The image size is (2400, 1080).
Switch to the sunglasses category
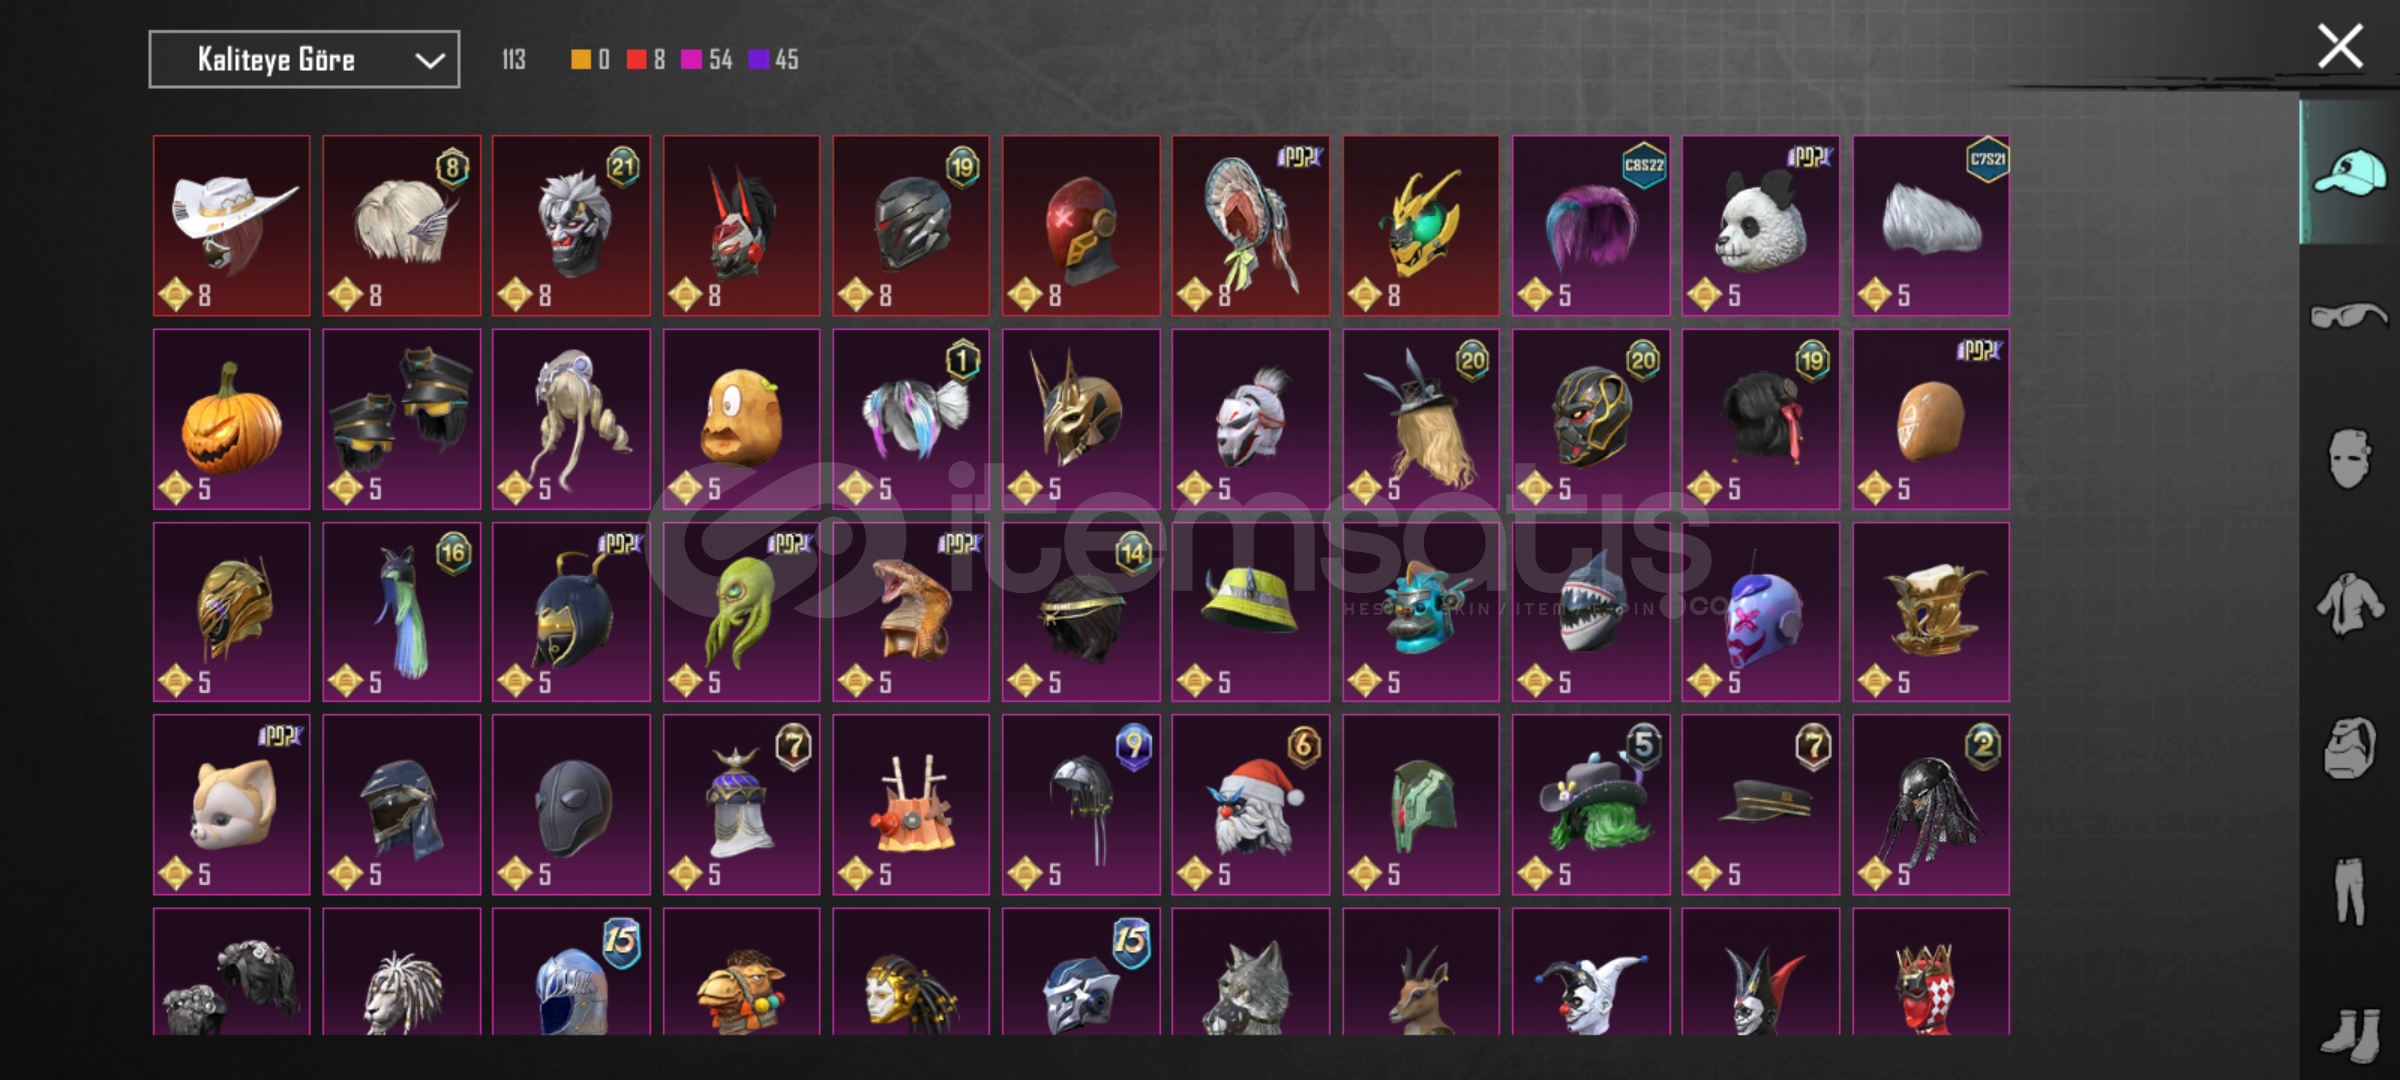(2349, 317)
